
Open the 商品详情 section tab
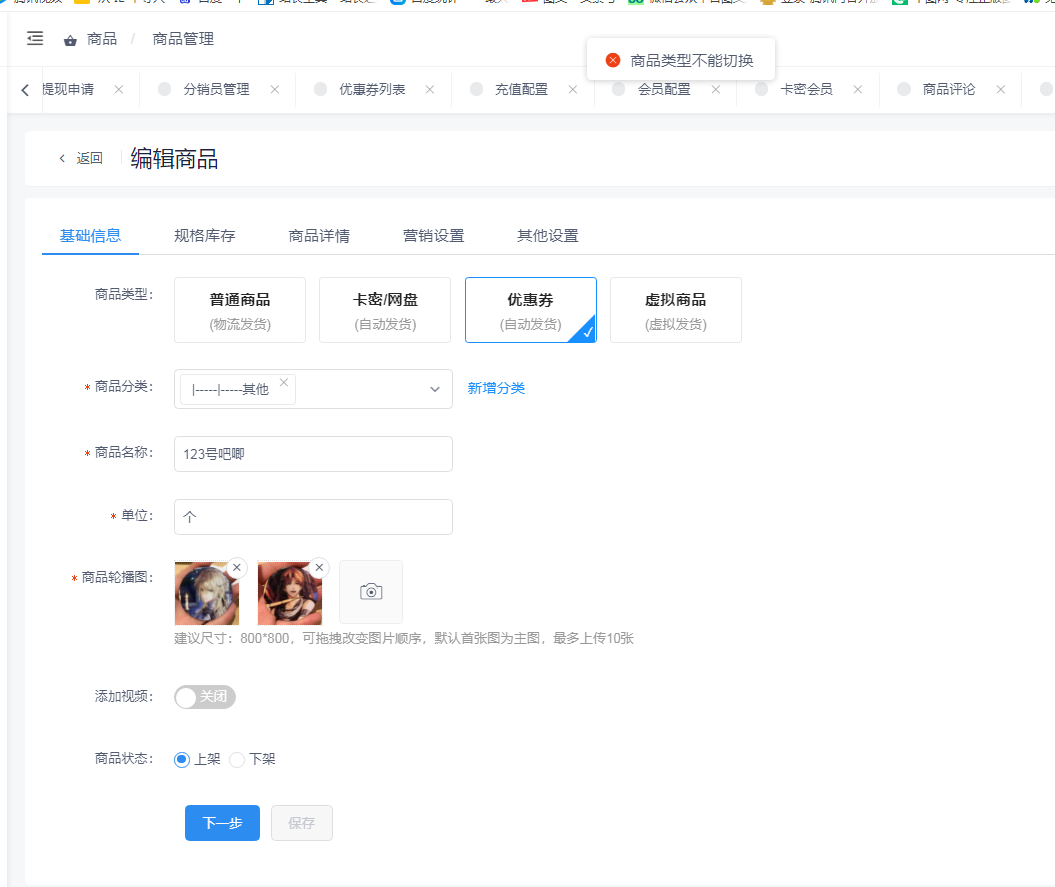(319, 236)
